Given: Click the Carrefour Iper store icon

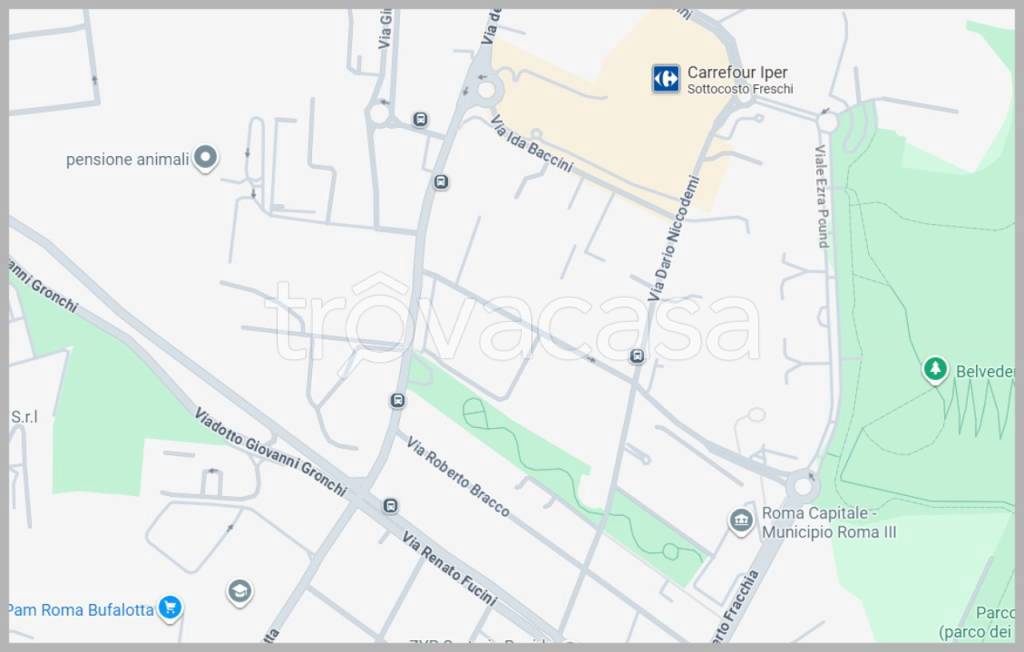Looking at the screenshot, I should click(665, 79).
